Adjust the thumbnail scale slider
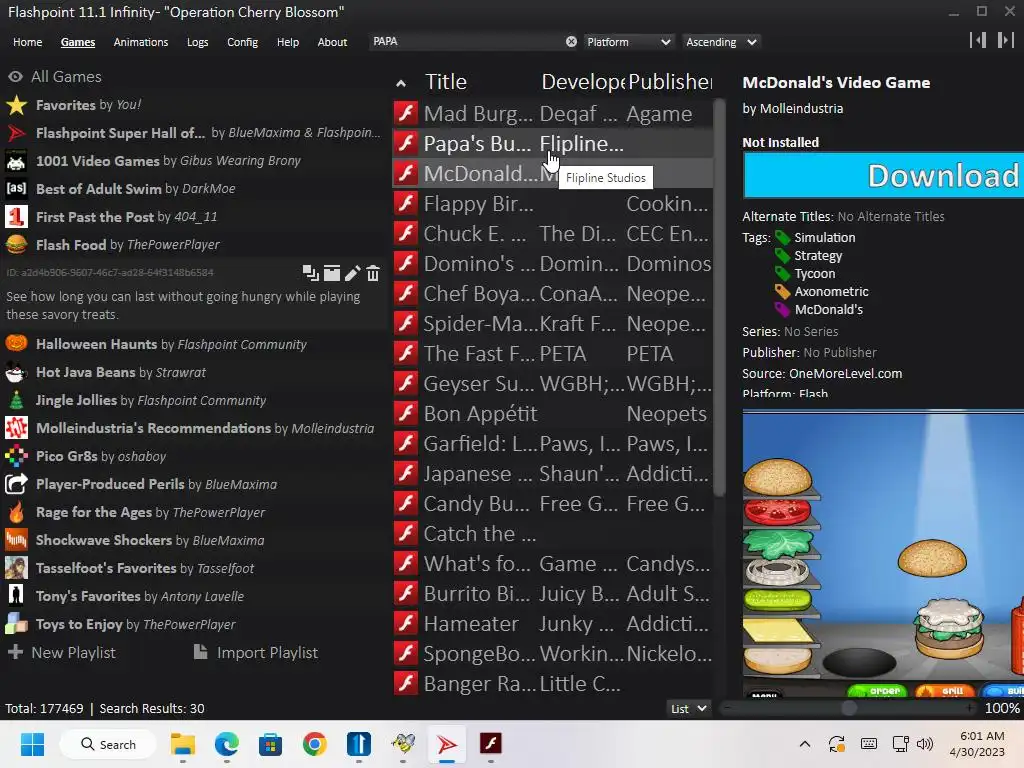Viewport: 1024px width, 768px height. tap(848, 708)
